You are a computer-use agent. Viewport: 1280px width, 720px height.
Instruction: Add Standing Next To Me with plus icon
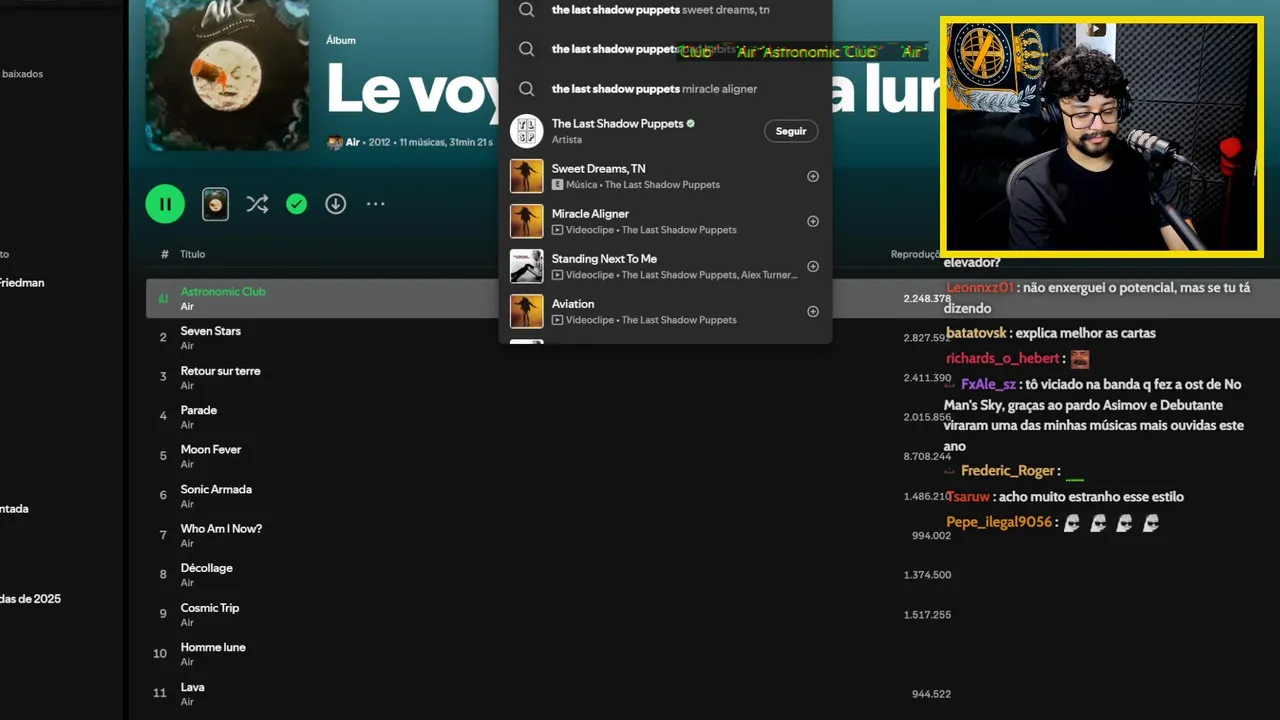click(x=813, y=266)
